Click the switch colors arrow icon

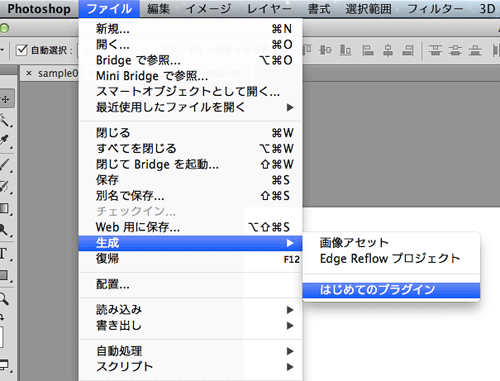coord(2,317)
